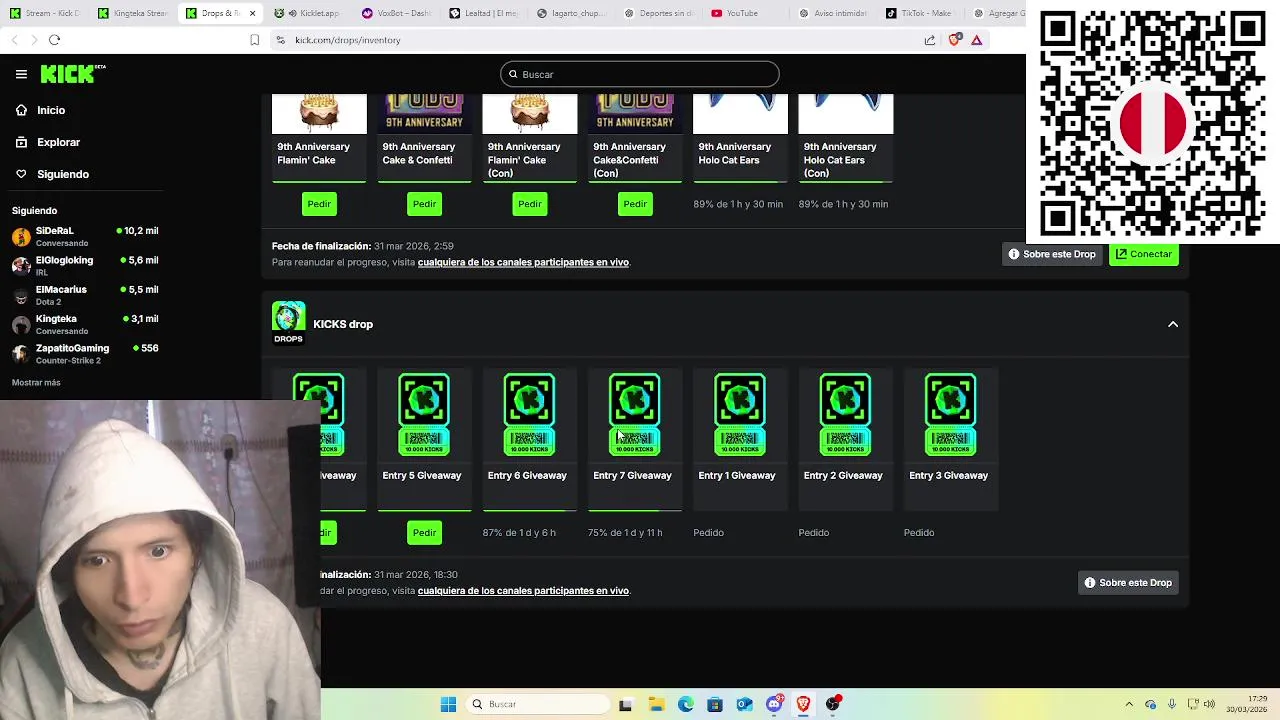Screen dimensions: 1280x720
Task: Open SiDeRaL channel avatar
Action: click(21, 237)
